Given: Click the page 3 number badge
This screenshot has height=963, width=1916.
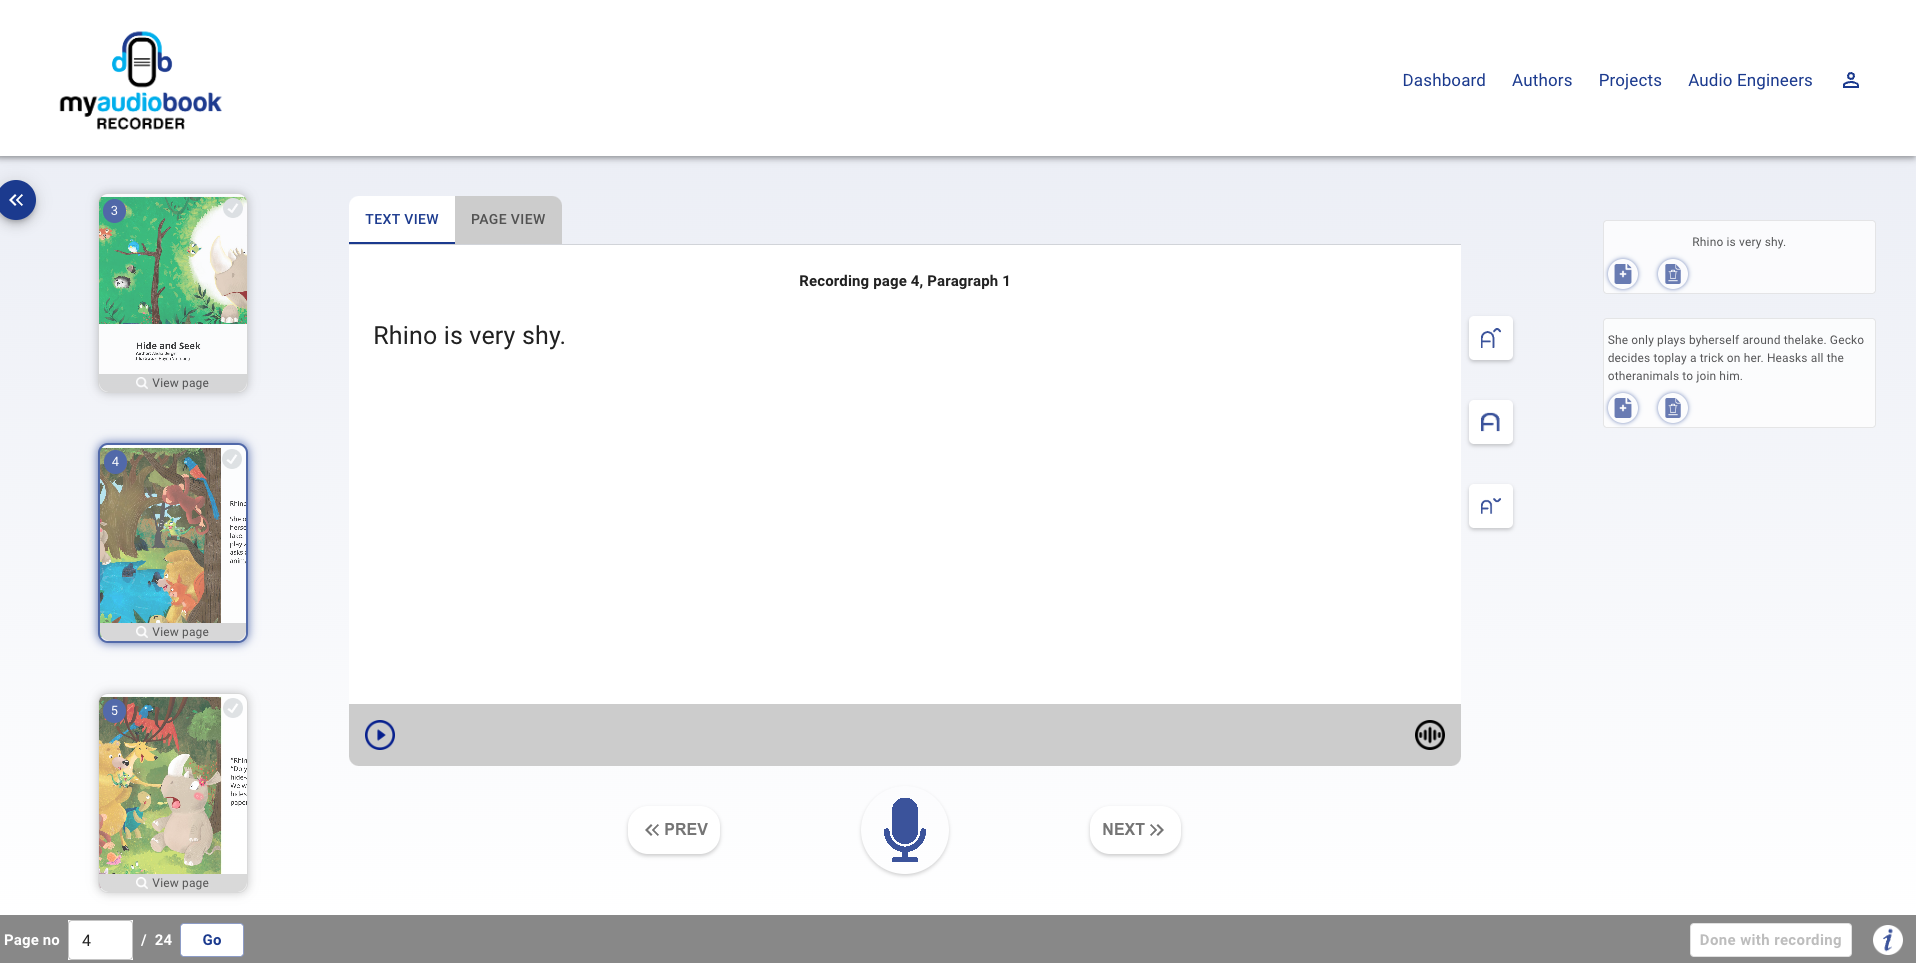Looking at the screenshot, I should click(114, 211).
